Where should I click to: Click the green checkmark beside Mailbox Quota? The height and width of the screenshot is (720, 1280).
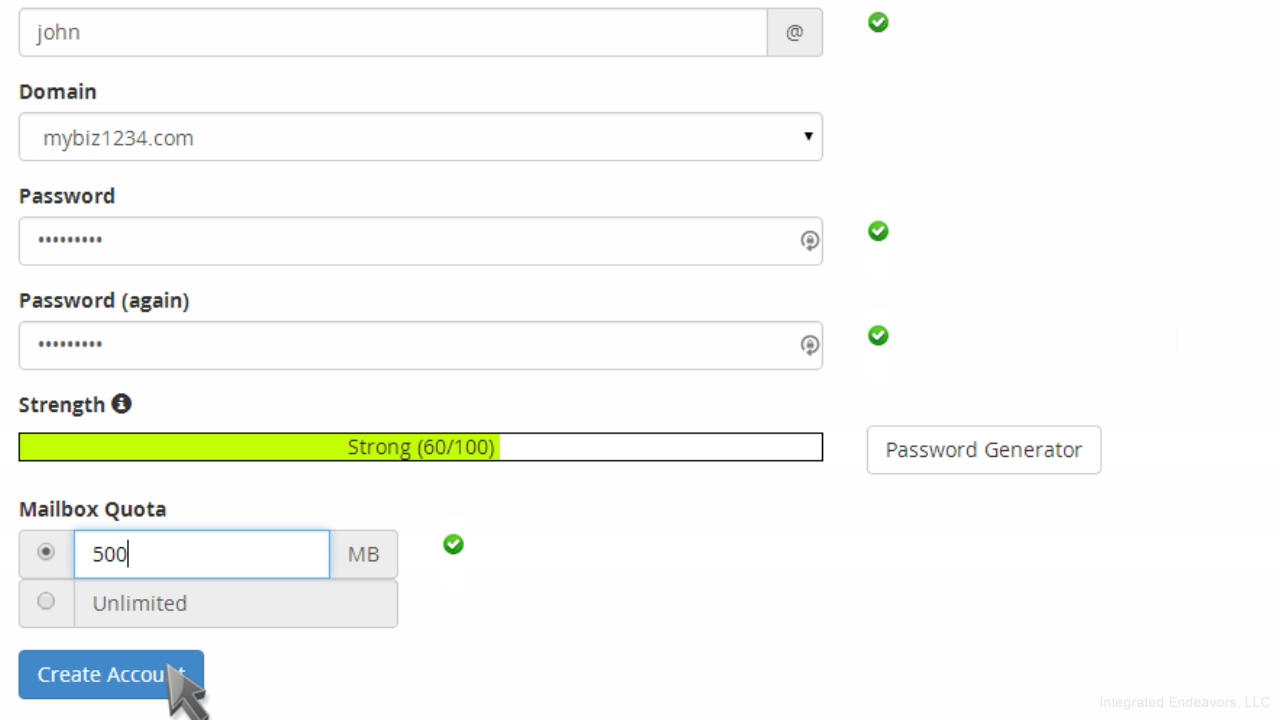[453, 544]
